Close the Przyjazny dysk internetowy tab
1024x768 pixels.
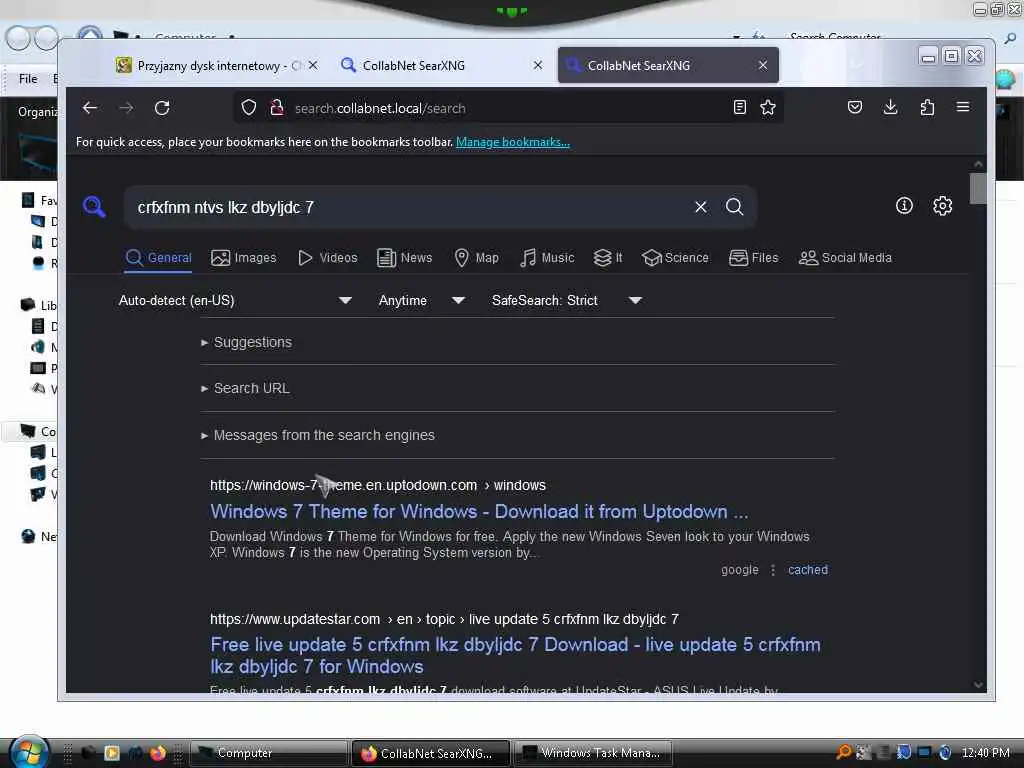[313, 65]
